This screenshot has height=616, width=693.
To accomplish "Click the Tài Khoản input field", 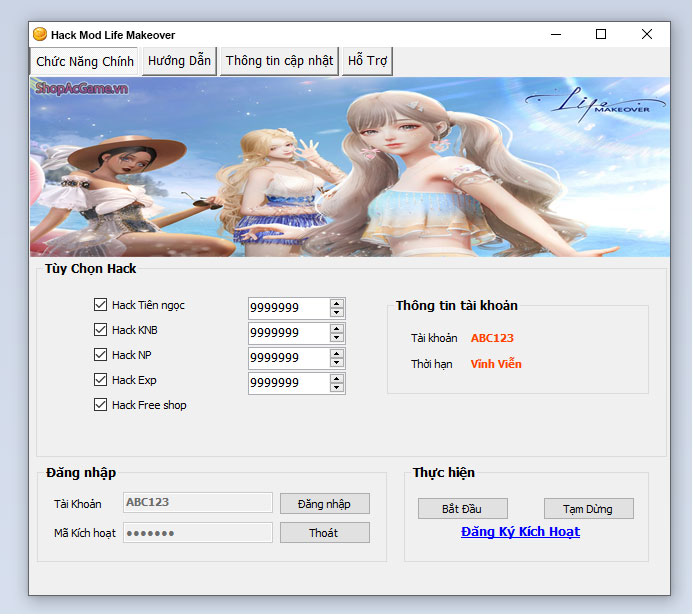I will click(198, 502).
